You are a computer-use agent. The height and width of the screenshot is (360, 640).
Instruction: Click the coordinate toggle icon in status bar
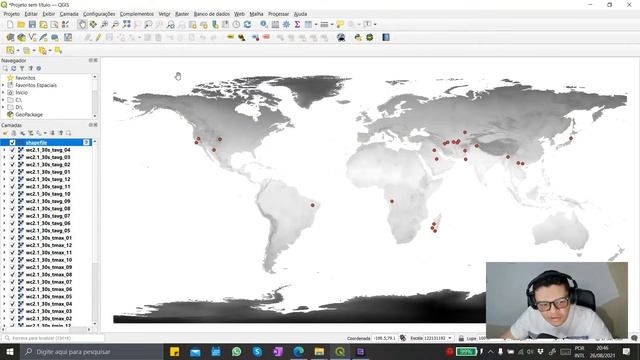click(403, 338)
